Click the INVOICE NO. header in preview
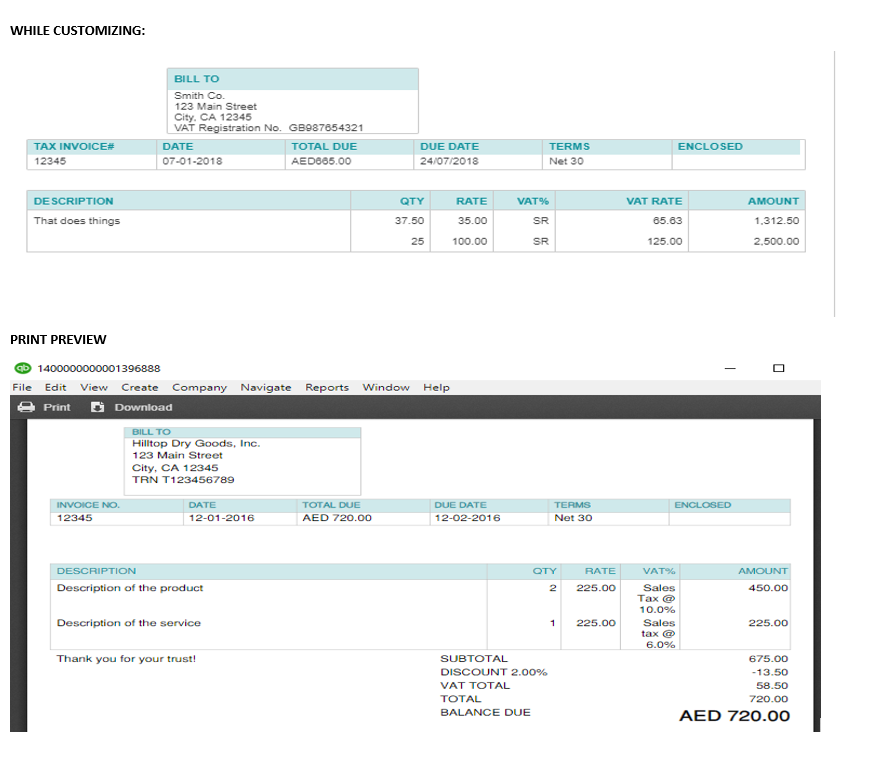 [88, 505]
